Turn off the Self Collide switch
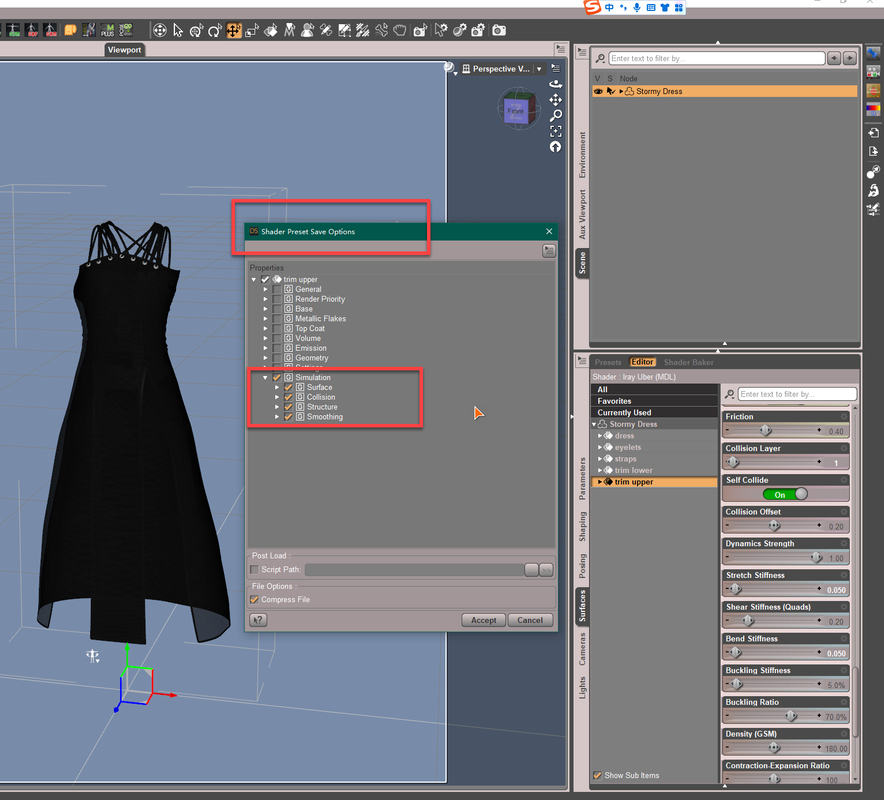The image size is (884, 800). tap(785, 494)
